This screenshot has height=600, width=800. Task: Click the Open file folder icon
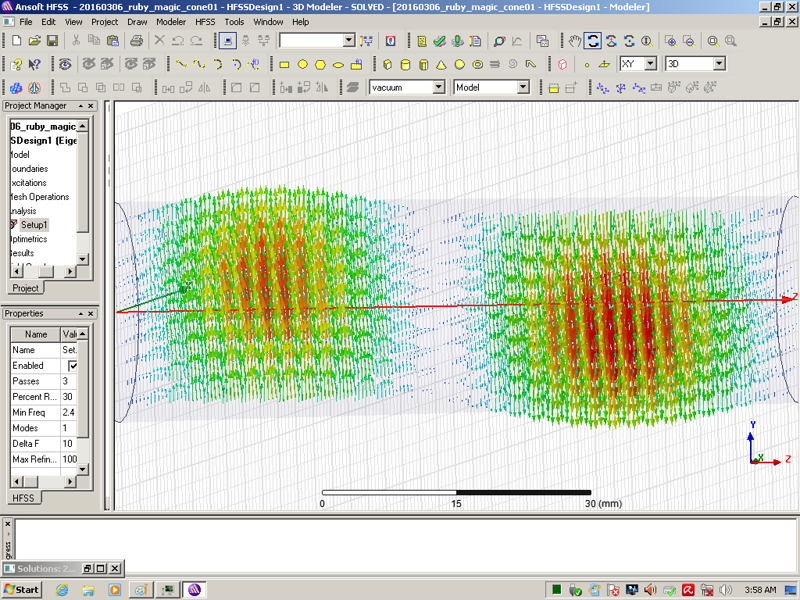pyautogui.click(x=34, y=41)
